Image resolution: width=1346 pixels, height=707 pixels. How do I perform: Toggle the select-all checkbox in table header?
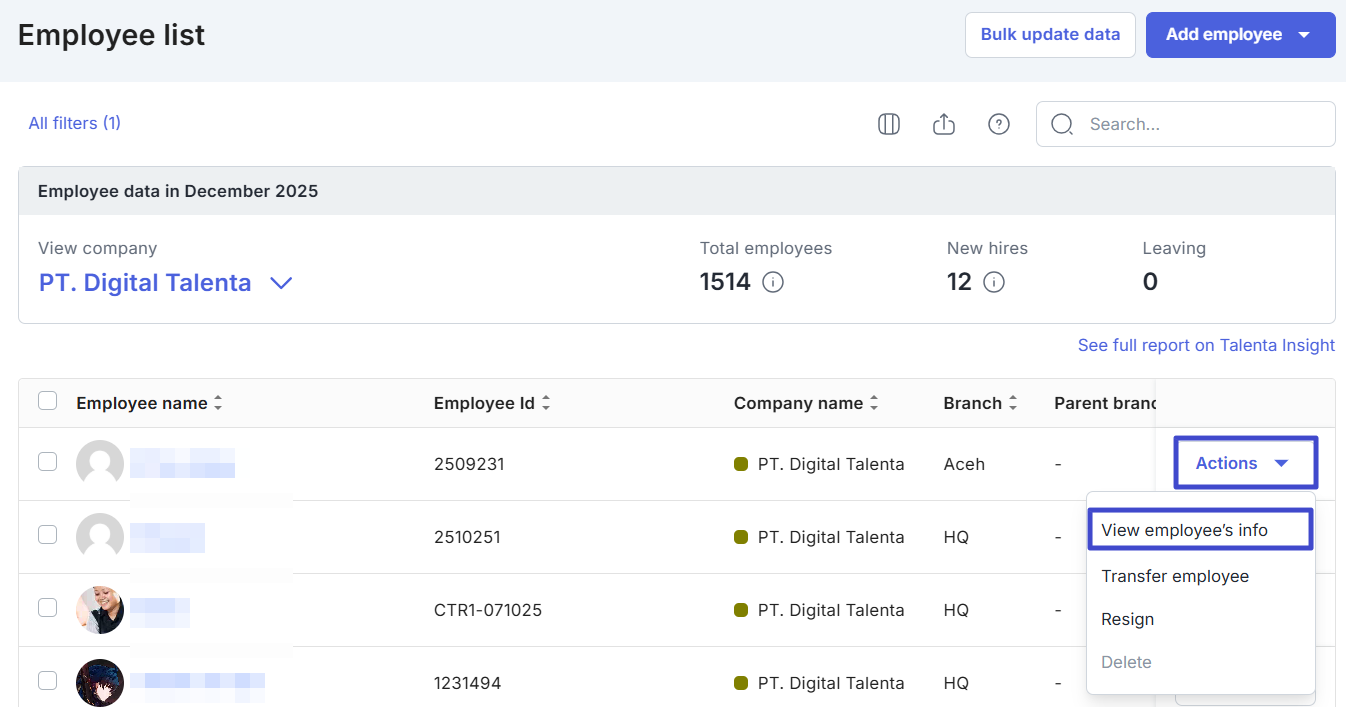(x=47, y=401)
